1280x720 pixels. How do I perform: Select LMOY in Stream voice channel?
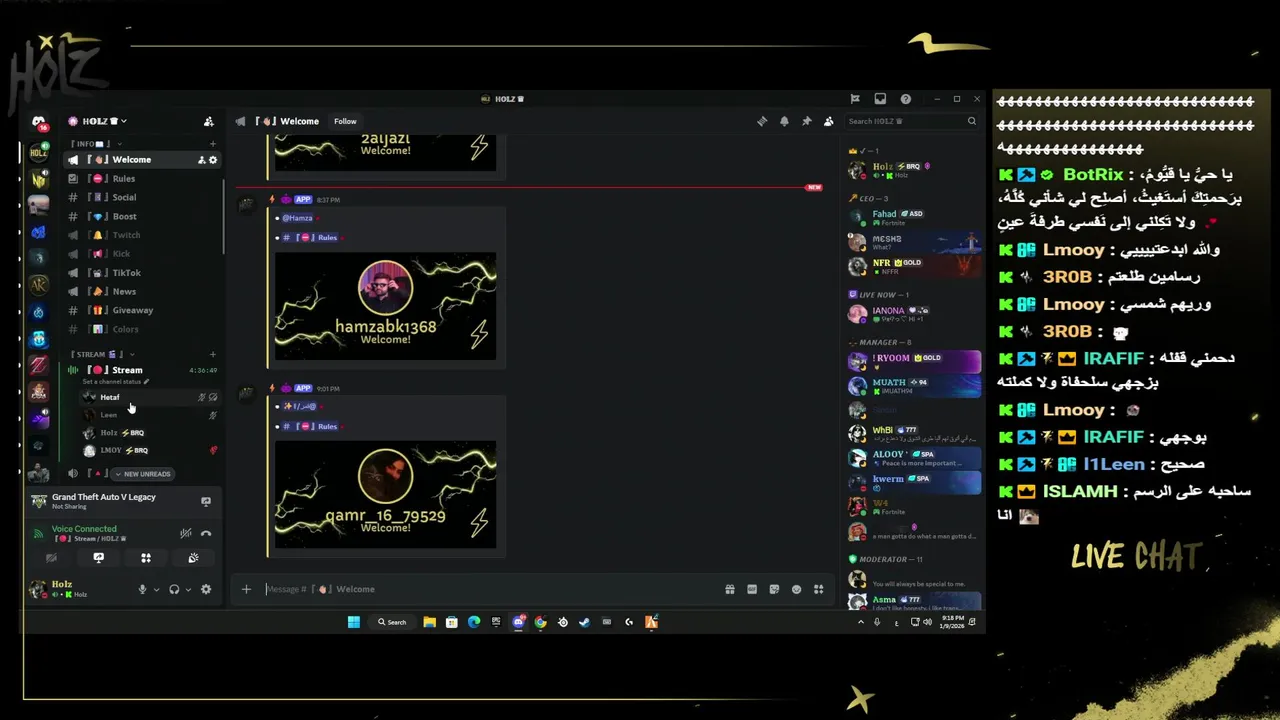tap(150, 450)
